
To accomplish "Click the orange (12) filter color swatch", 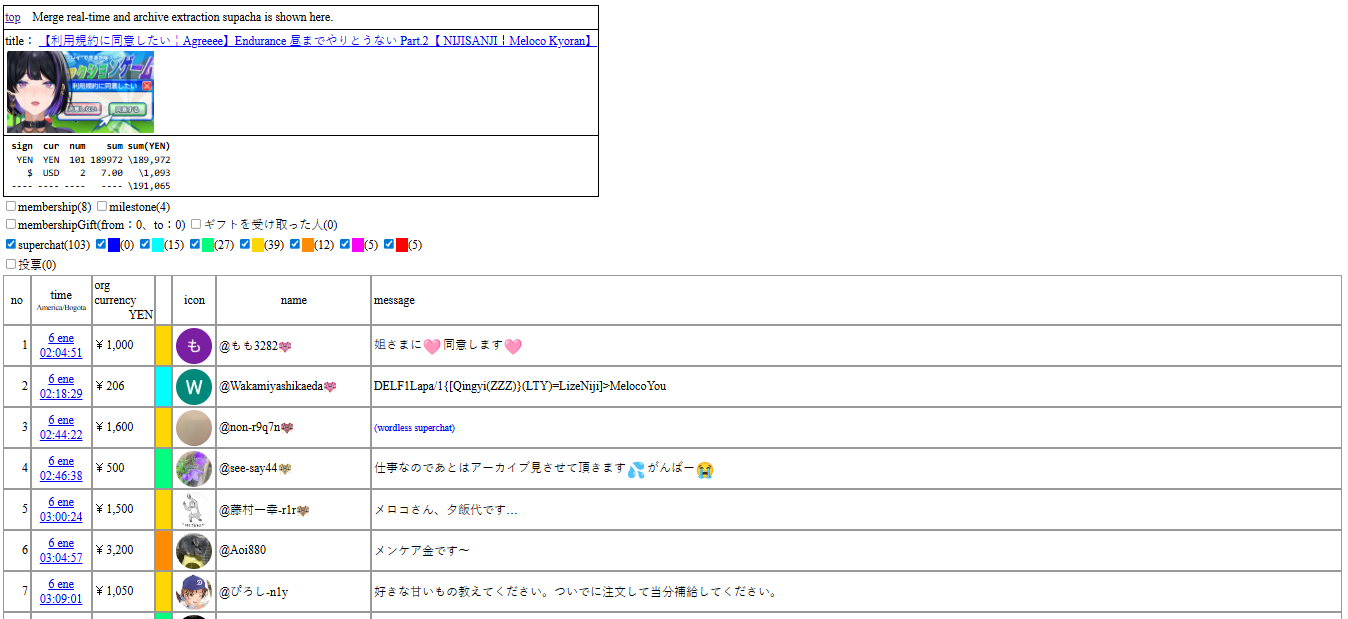I will coord(308,245).
